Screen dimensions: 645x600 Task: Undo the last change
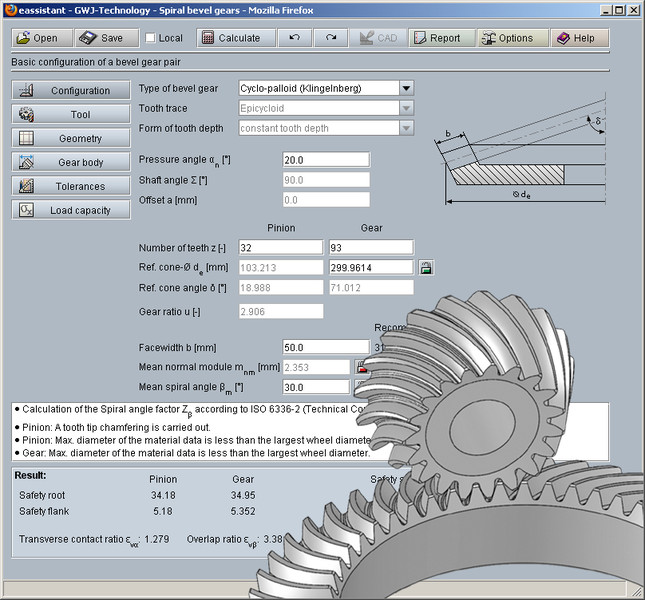(x=294, y=38)
